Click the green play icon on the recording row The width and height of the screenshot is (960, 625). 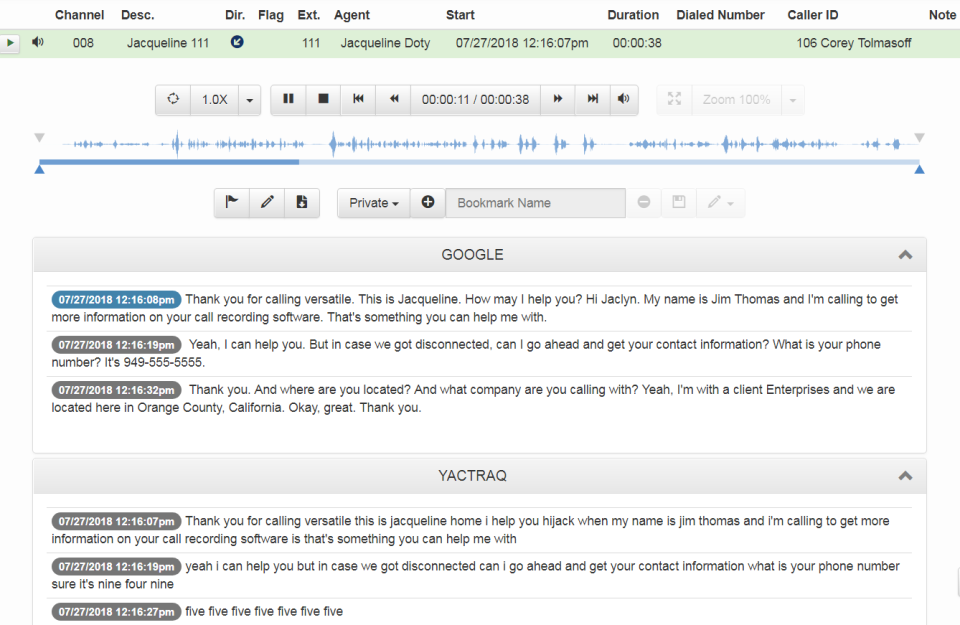point(11,42)
